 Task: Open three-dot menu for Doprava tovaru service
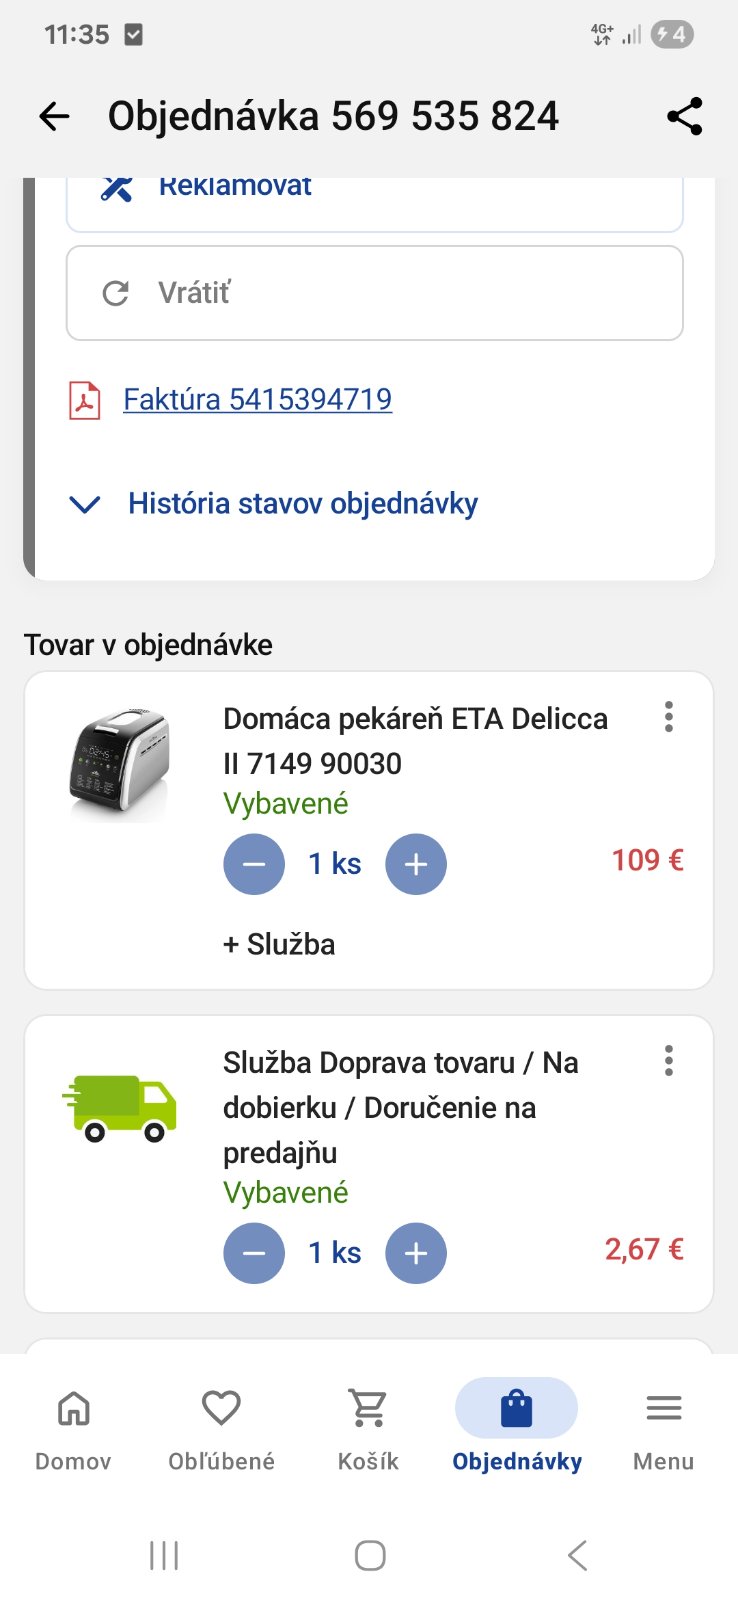[668, 1061]
